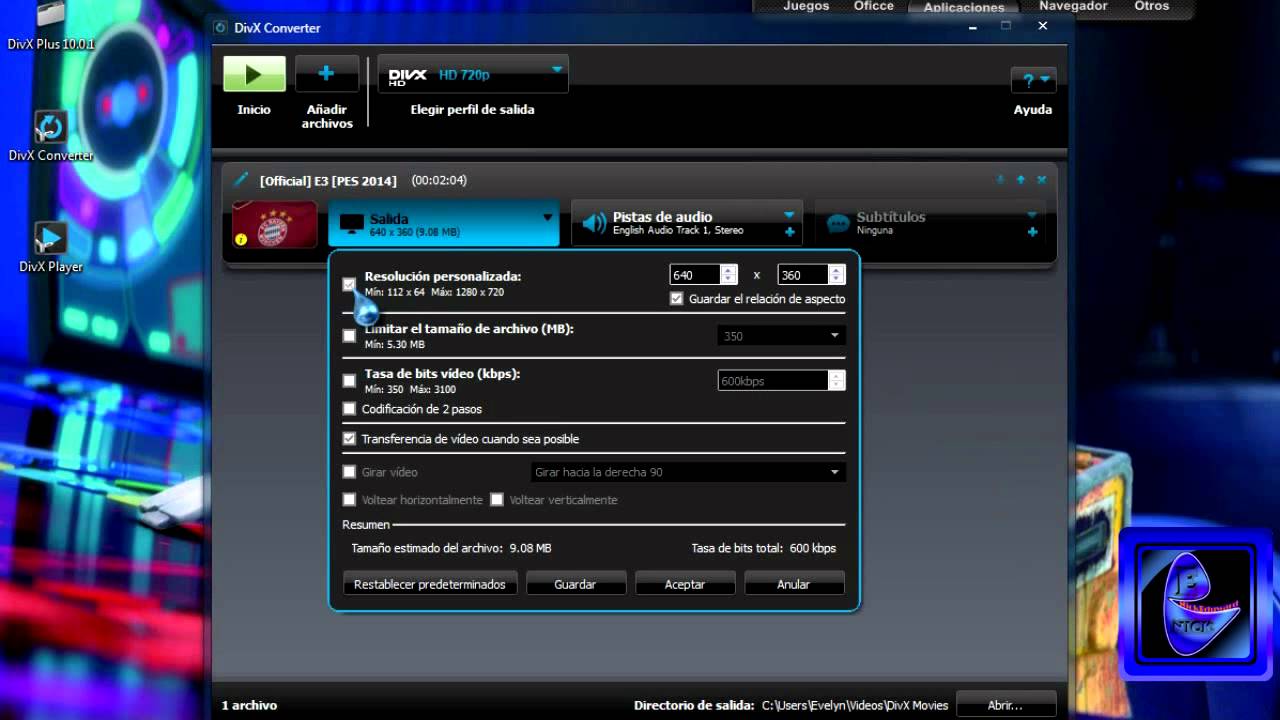Click the Abrir... output directory button

click(x=1005, y=705)
